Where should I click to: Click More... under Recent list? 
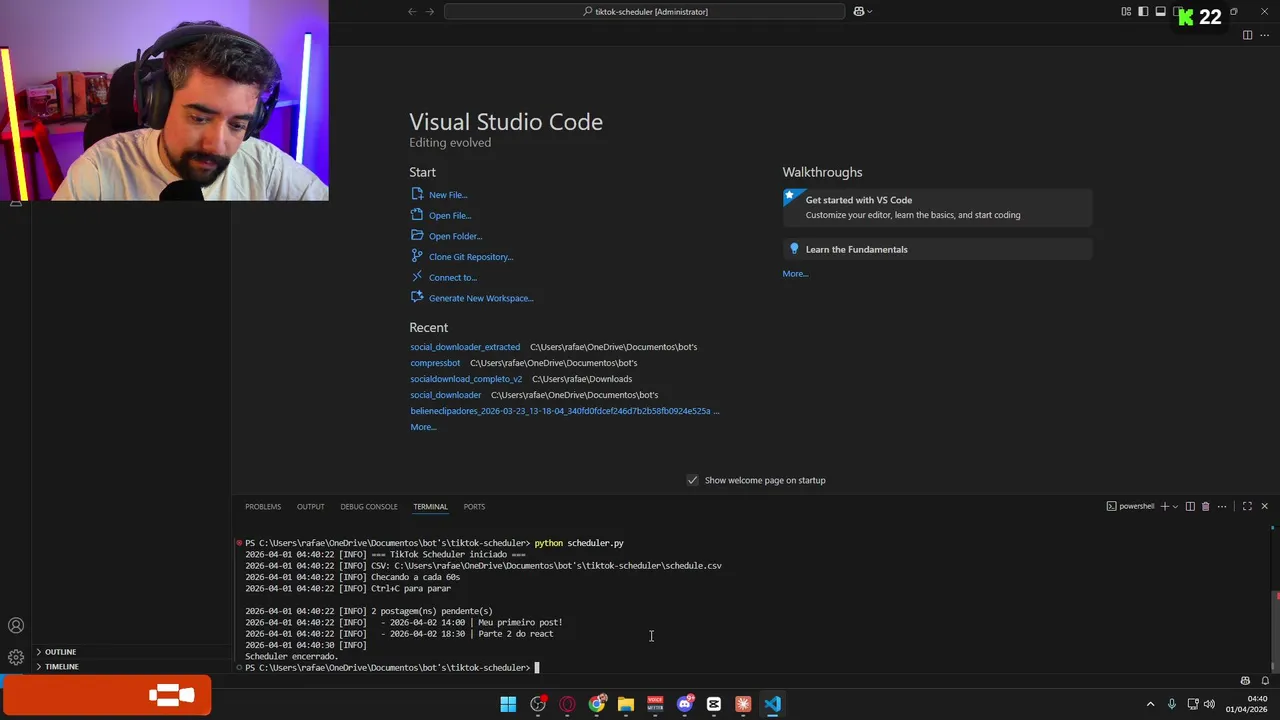point(423,427)
